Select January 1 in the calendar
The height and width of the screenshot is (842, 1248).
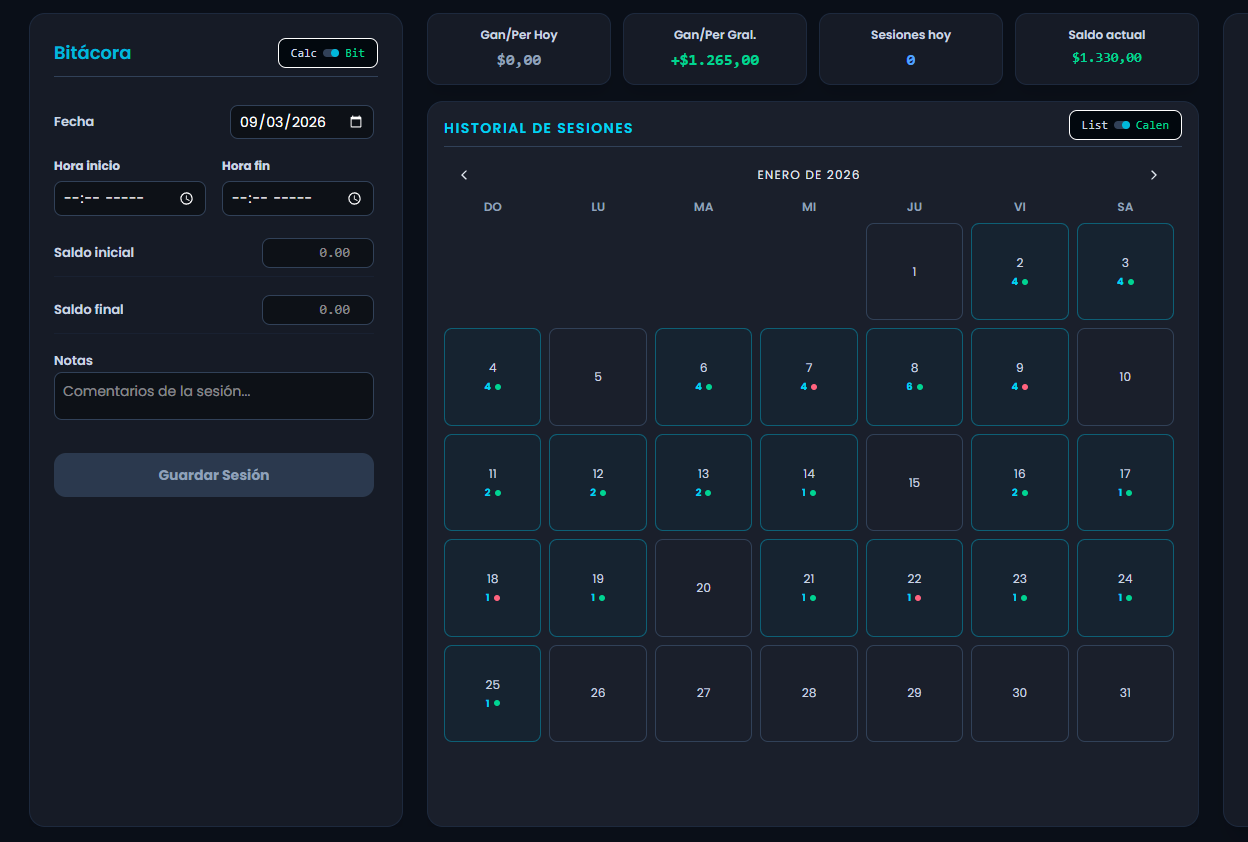coord(914,271)
